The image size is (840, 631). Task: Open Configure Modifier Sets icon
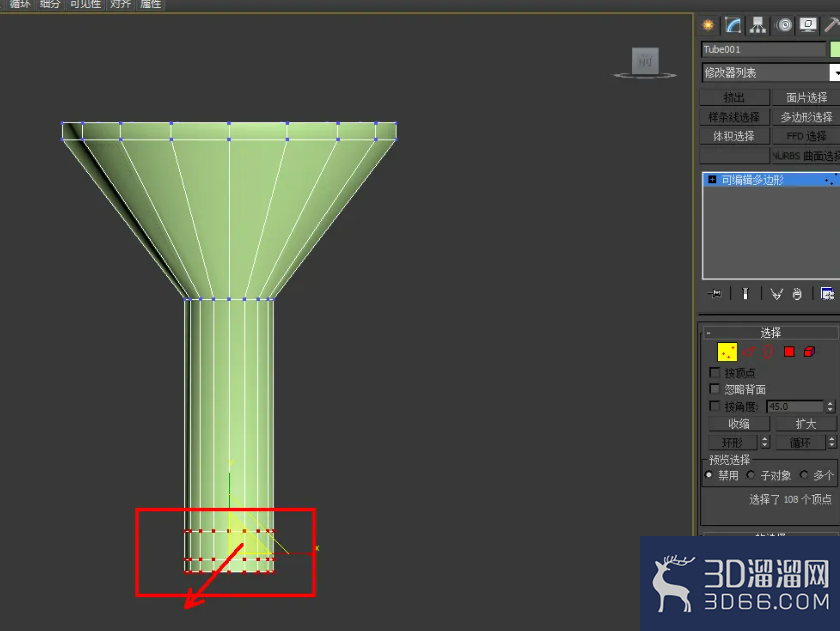pyautogui.click(x=827, y=294)
